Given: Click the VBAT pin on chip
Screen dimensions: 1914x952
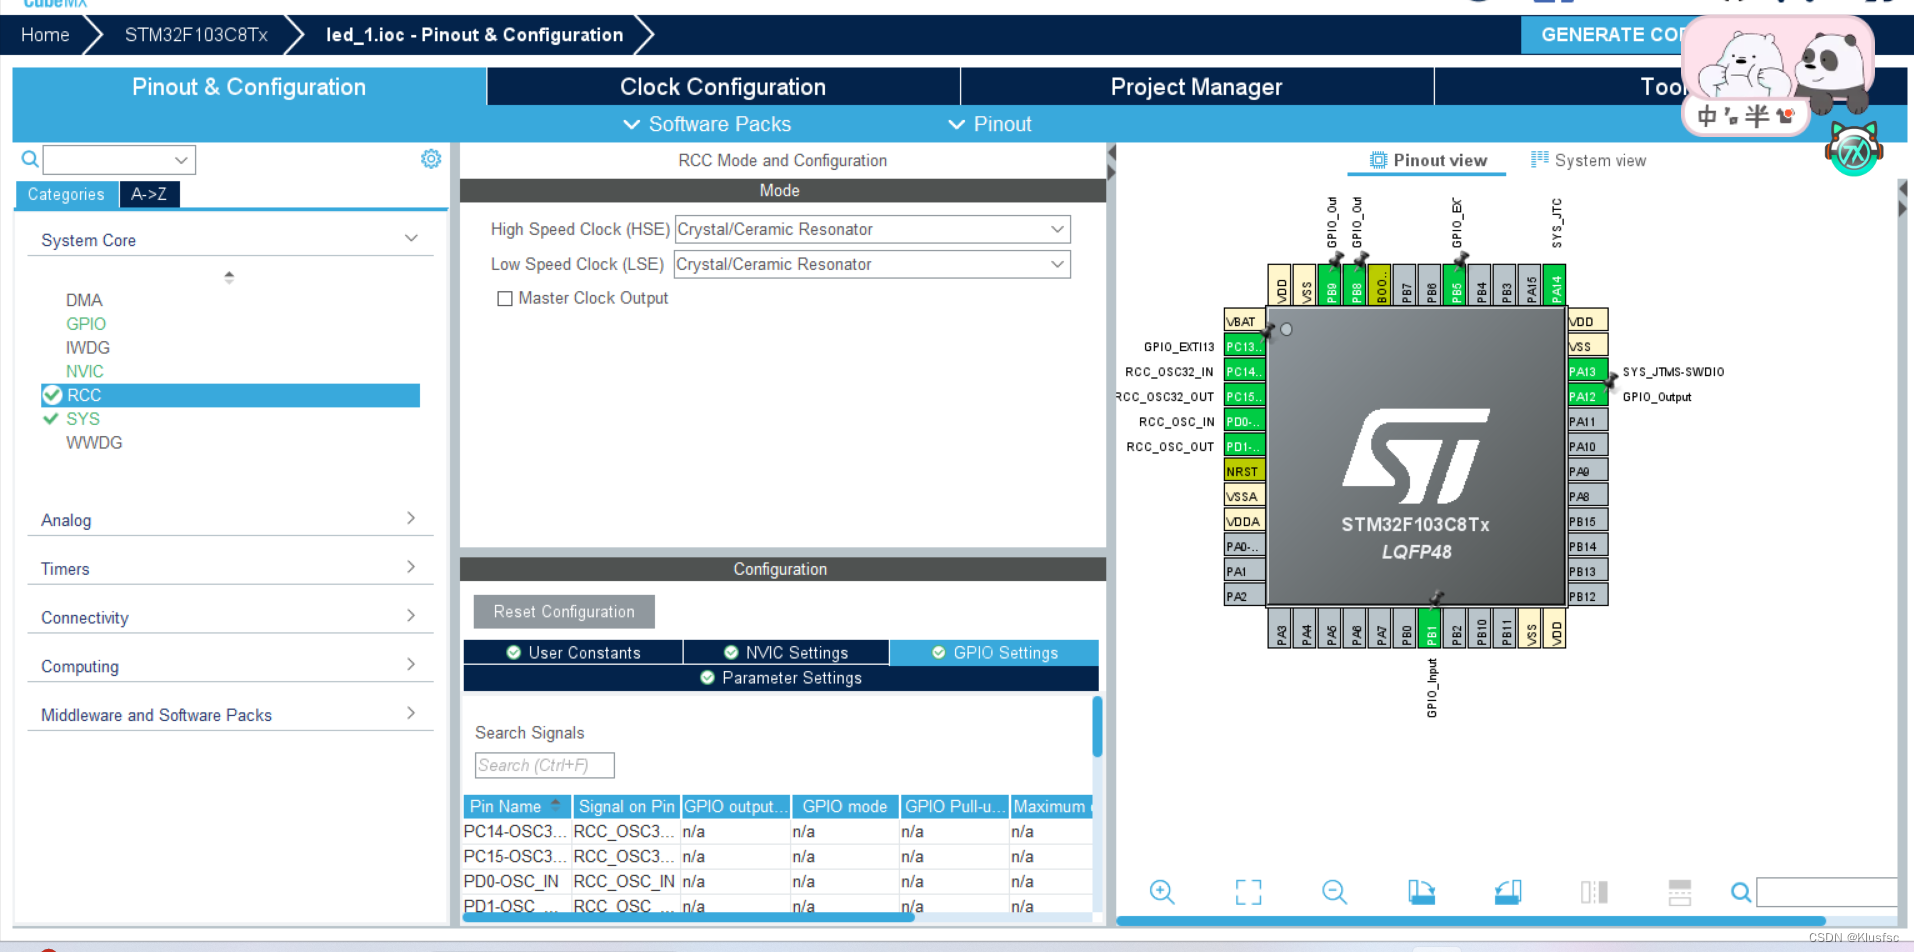Looking at the screenshot, I should tap(1245, 321).
